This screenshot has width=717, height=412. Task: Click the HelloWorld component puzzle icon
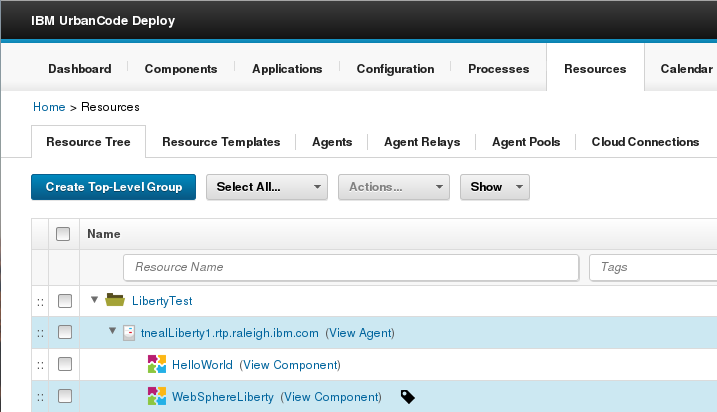click(x=156, y=364)
